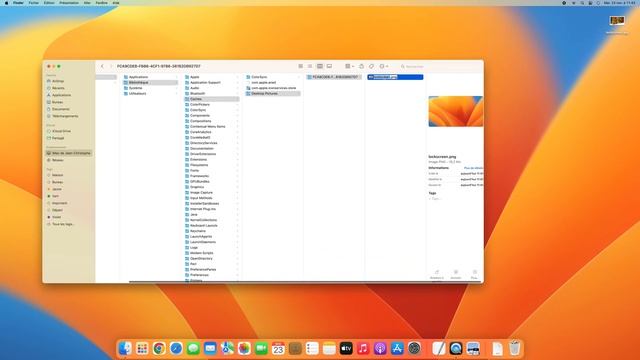640x360 pixels.
Task: Open the Aller menu
Action: (x=87, y=3)
